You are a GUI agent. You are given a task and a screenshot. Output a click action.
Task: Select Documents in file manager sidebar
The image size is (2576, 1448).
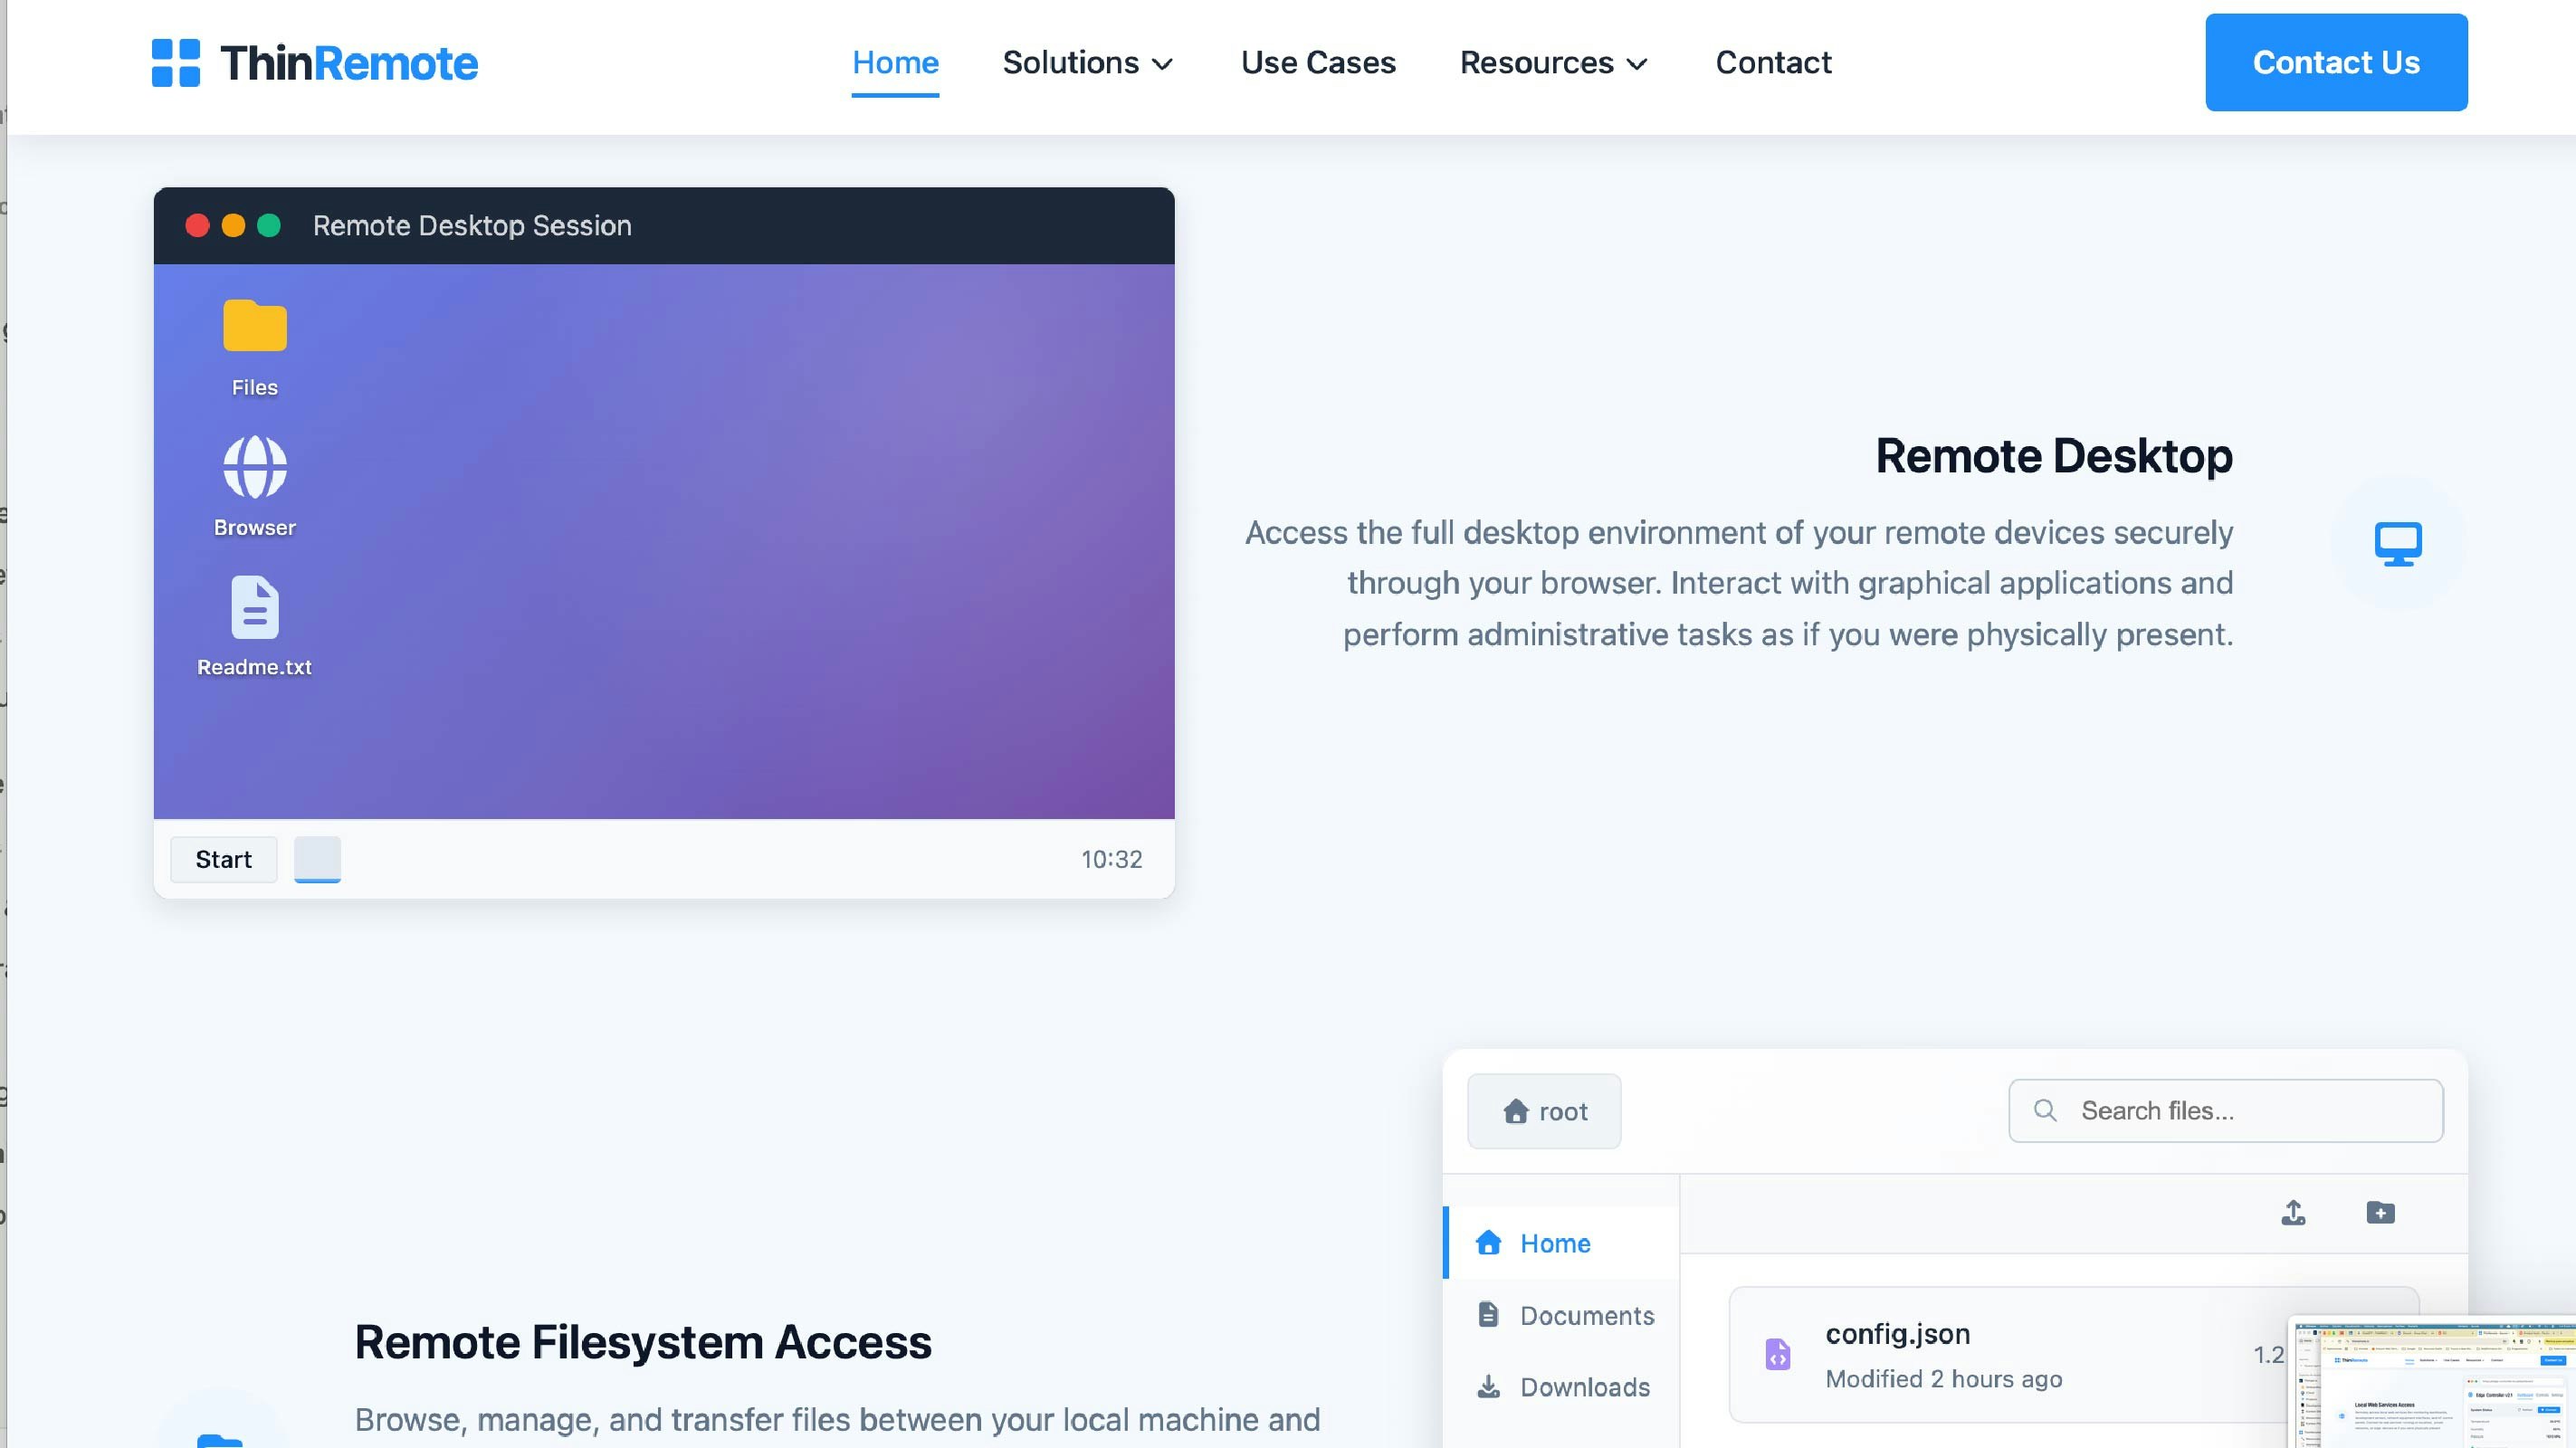[1562, 1315]
